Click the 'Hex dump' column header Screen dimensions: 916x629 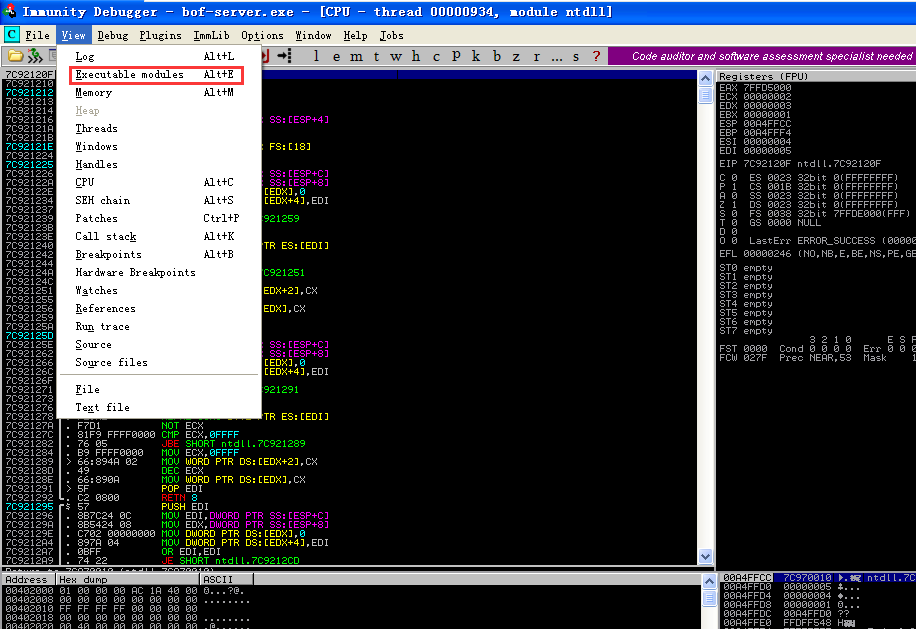128,580
